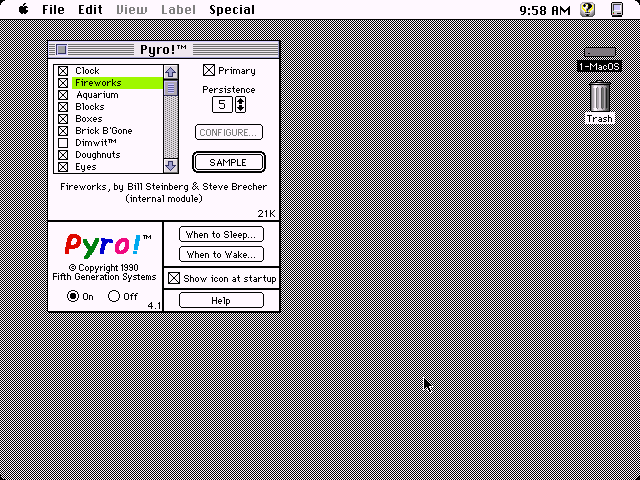Toggle the Blocks module checkbox
Viewport: 640px width, 480px height.
[63, 107]
